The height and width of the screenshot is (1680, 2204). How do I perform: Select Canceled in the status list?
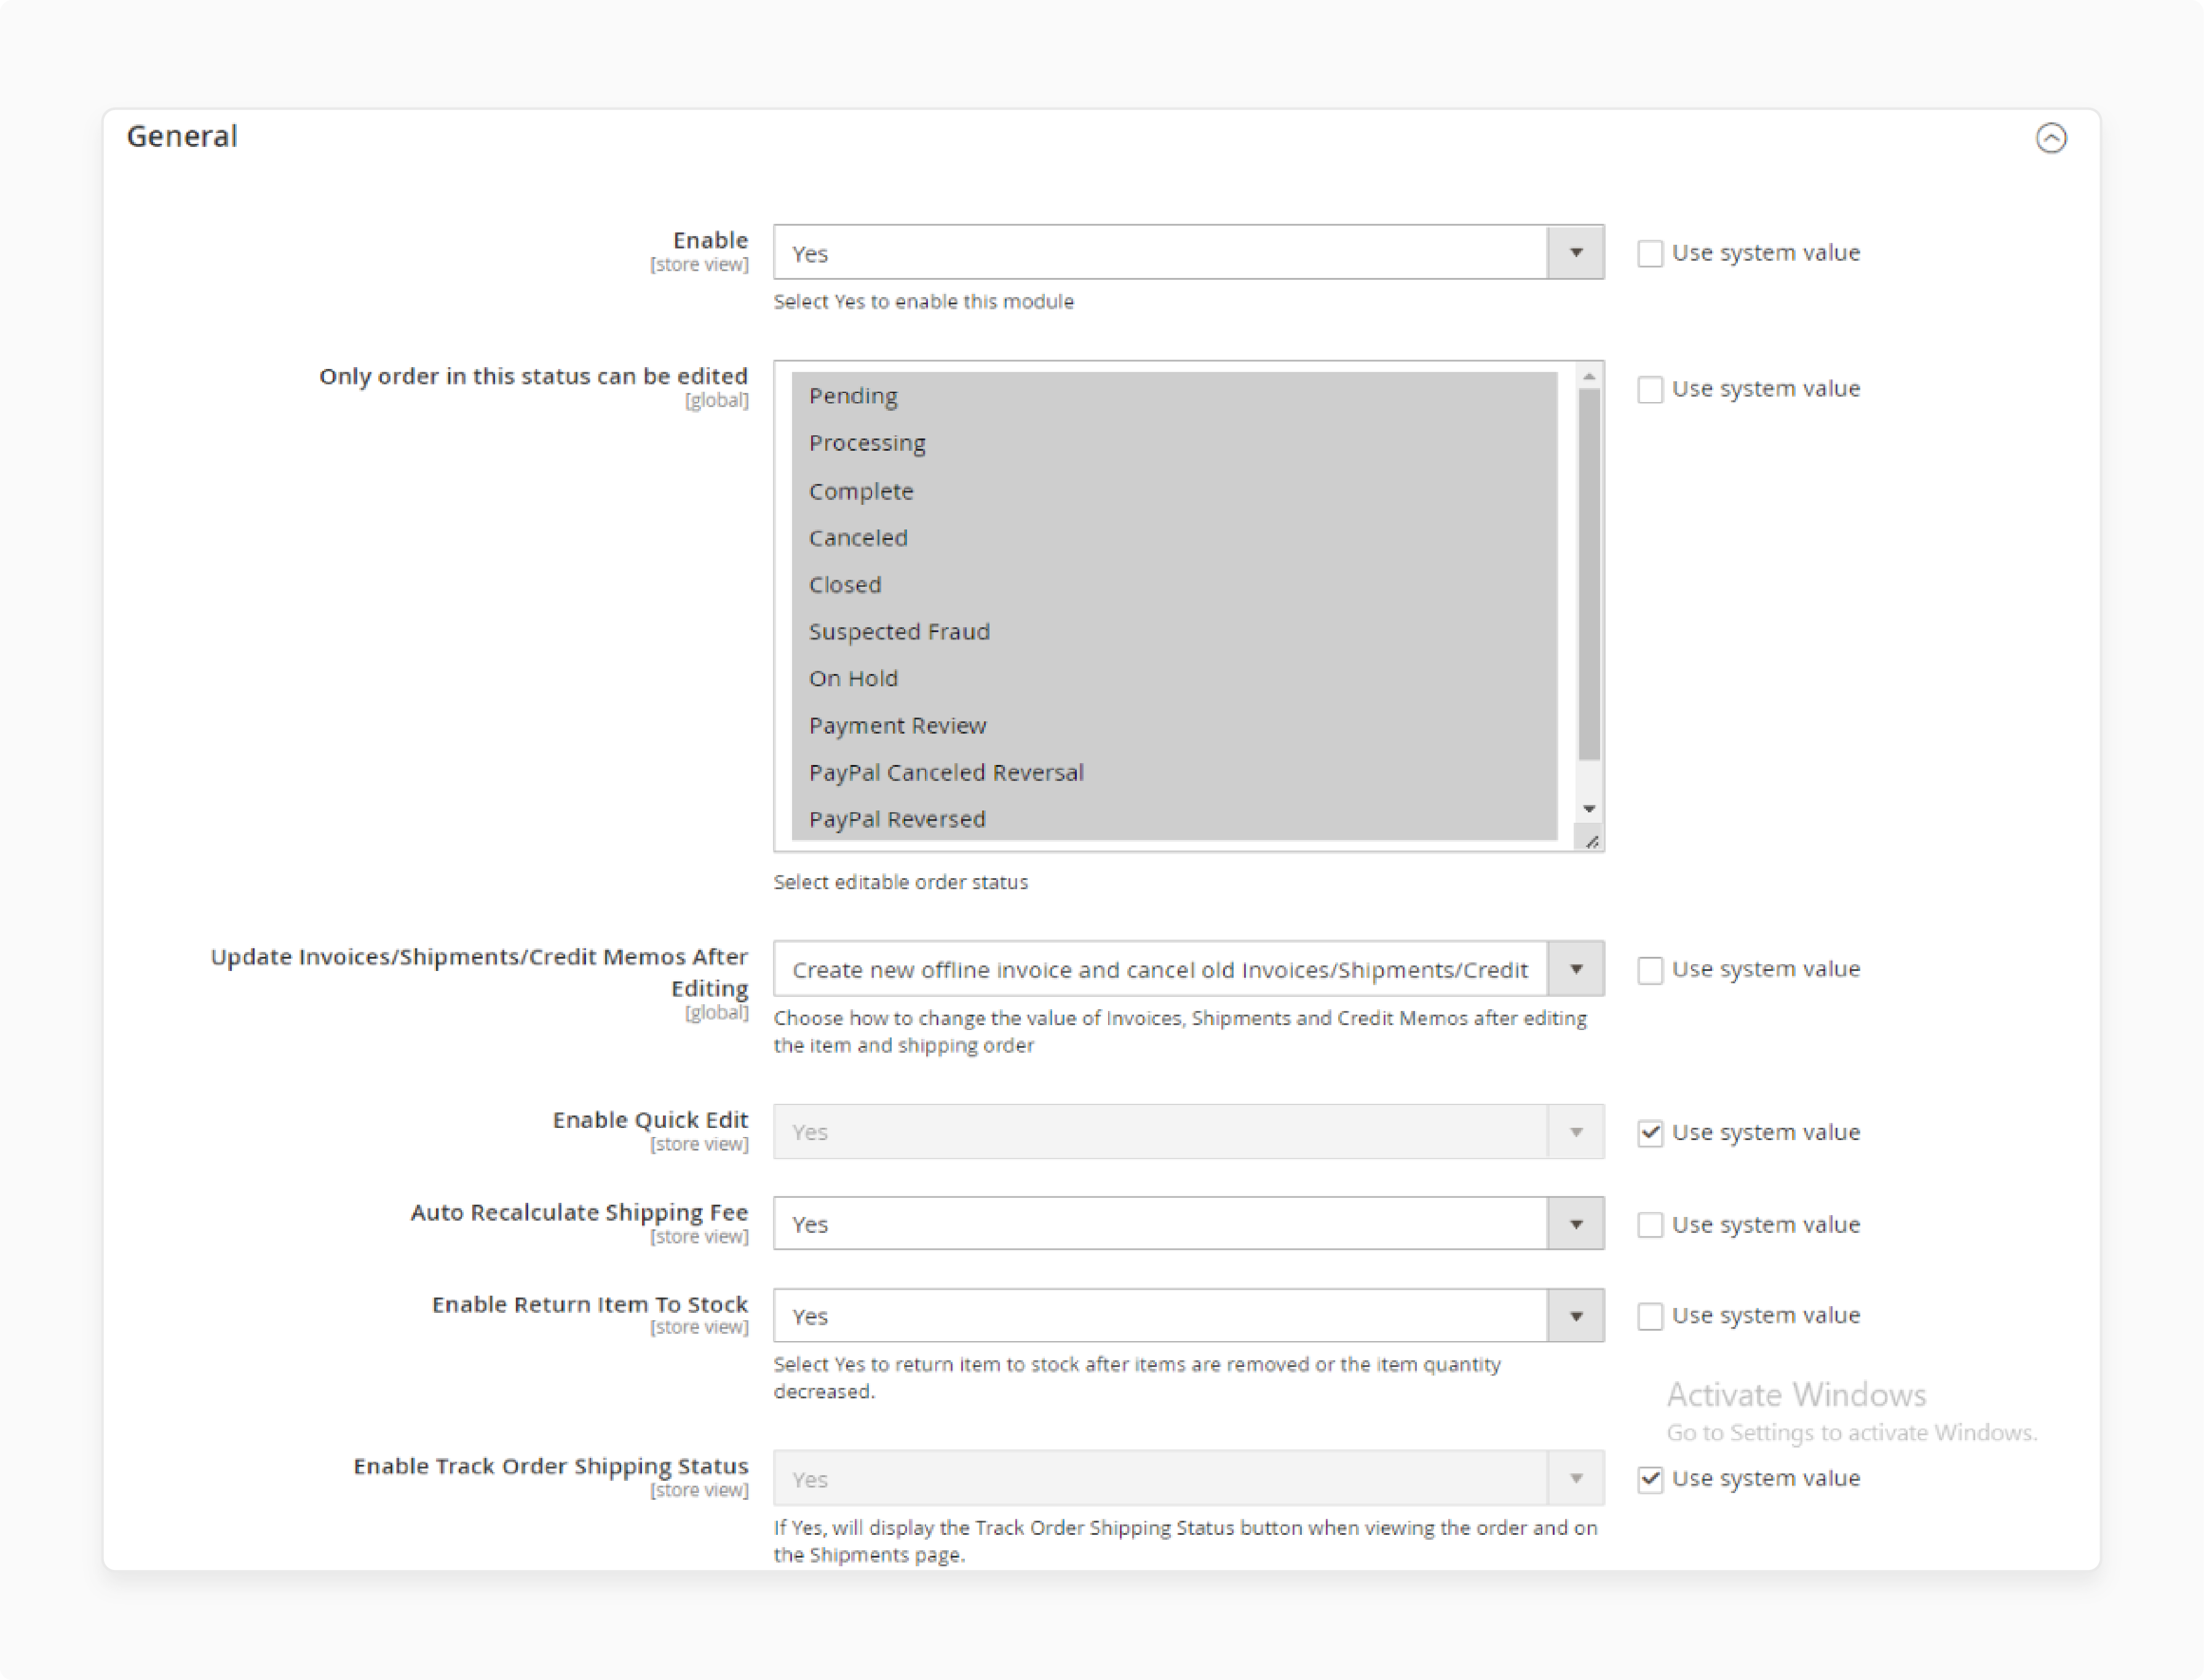click(x=1174, y=538)
